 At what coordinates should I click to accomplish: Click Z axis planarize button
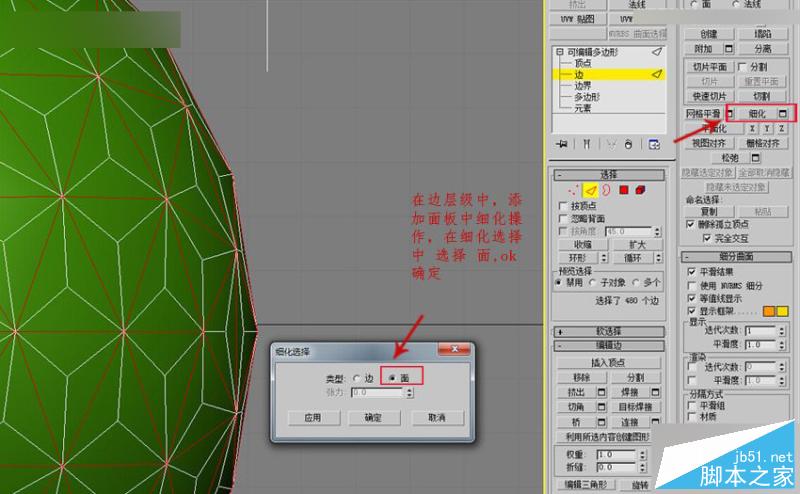(x=781, y=129)
